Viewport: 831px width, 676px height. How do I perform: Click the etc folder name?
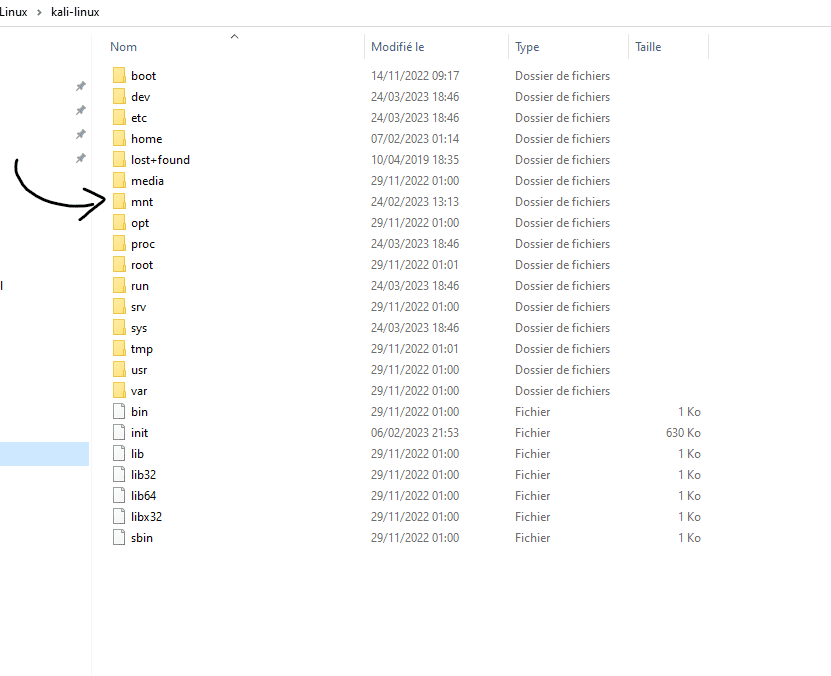pyautogui.click(x=139, y=118)
